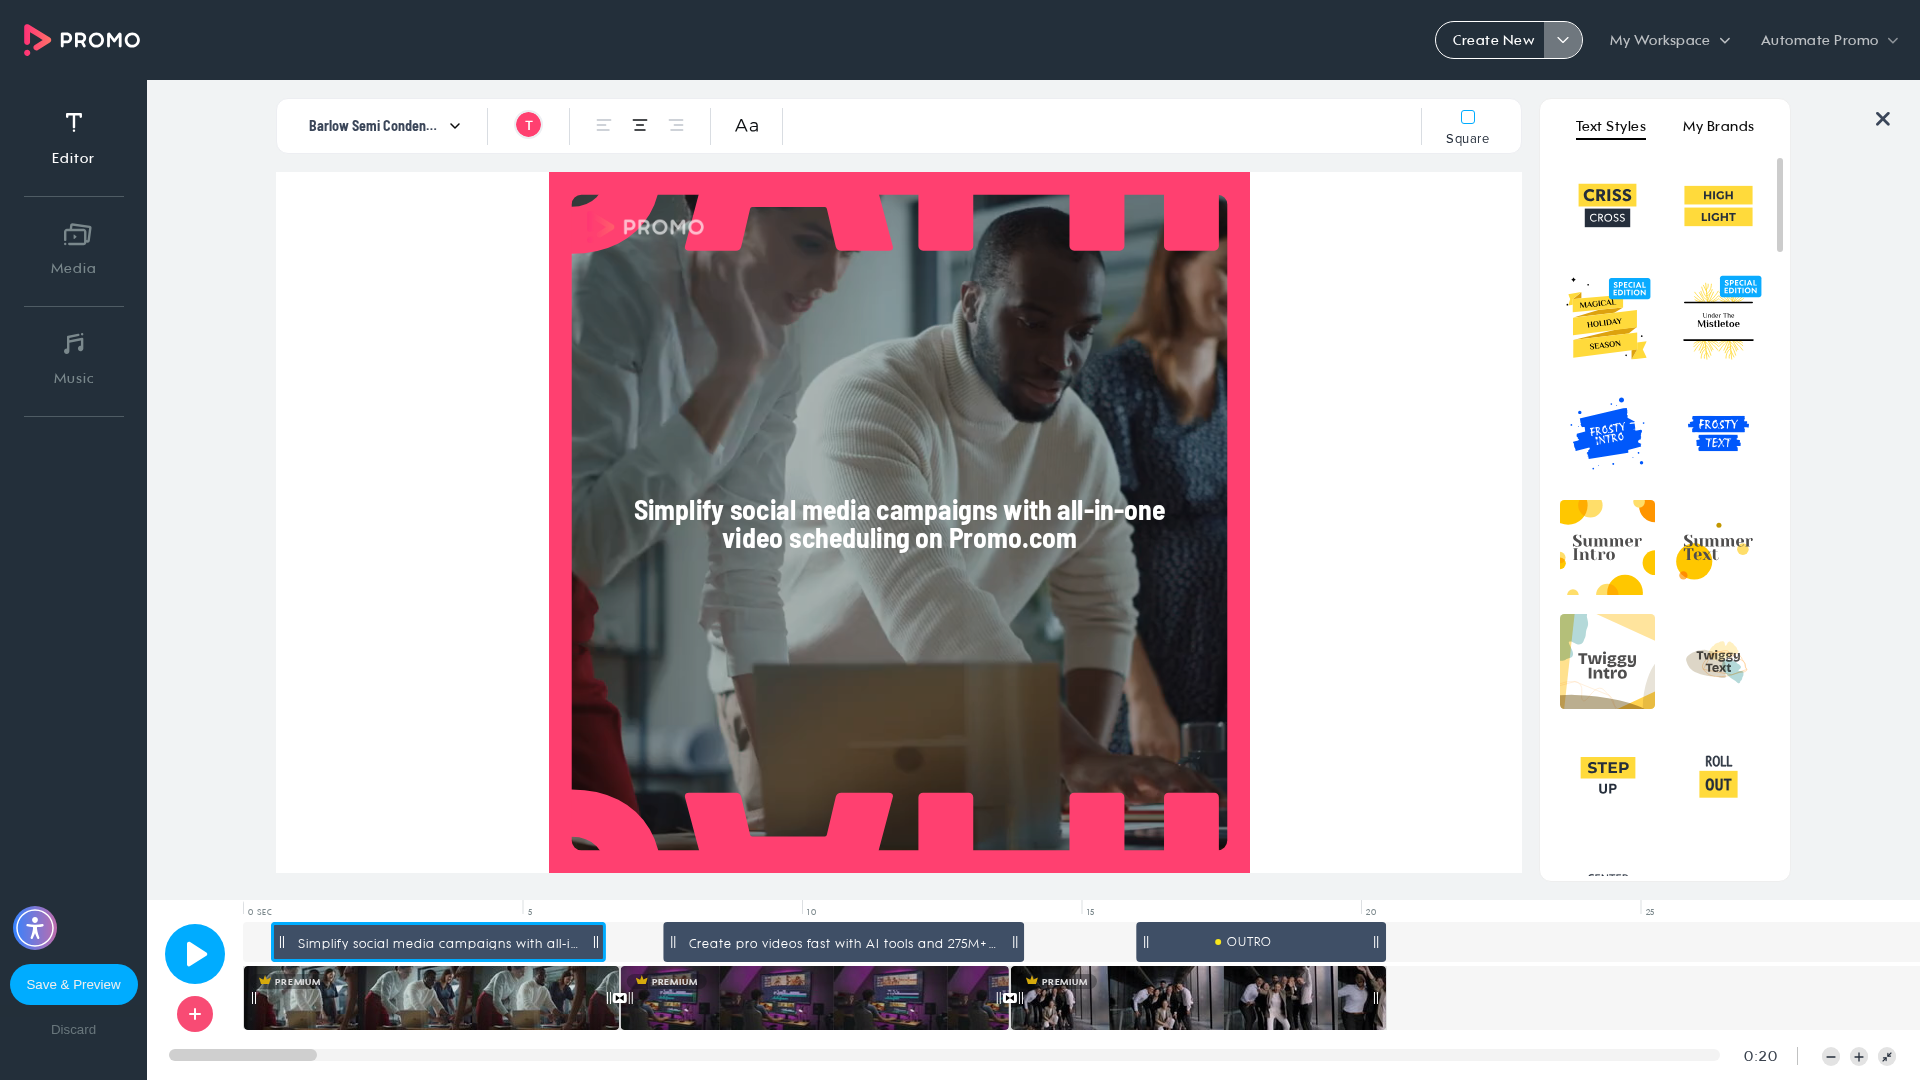Select the second premium video clip with purple desk
Screen dimensions: 1920x1080
pos(815,998)
